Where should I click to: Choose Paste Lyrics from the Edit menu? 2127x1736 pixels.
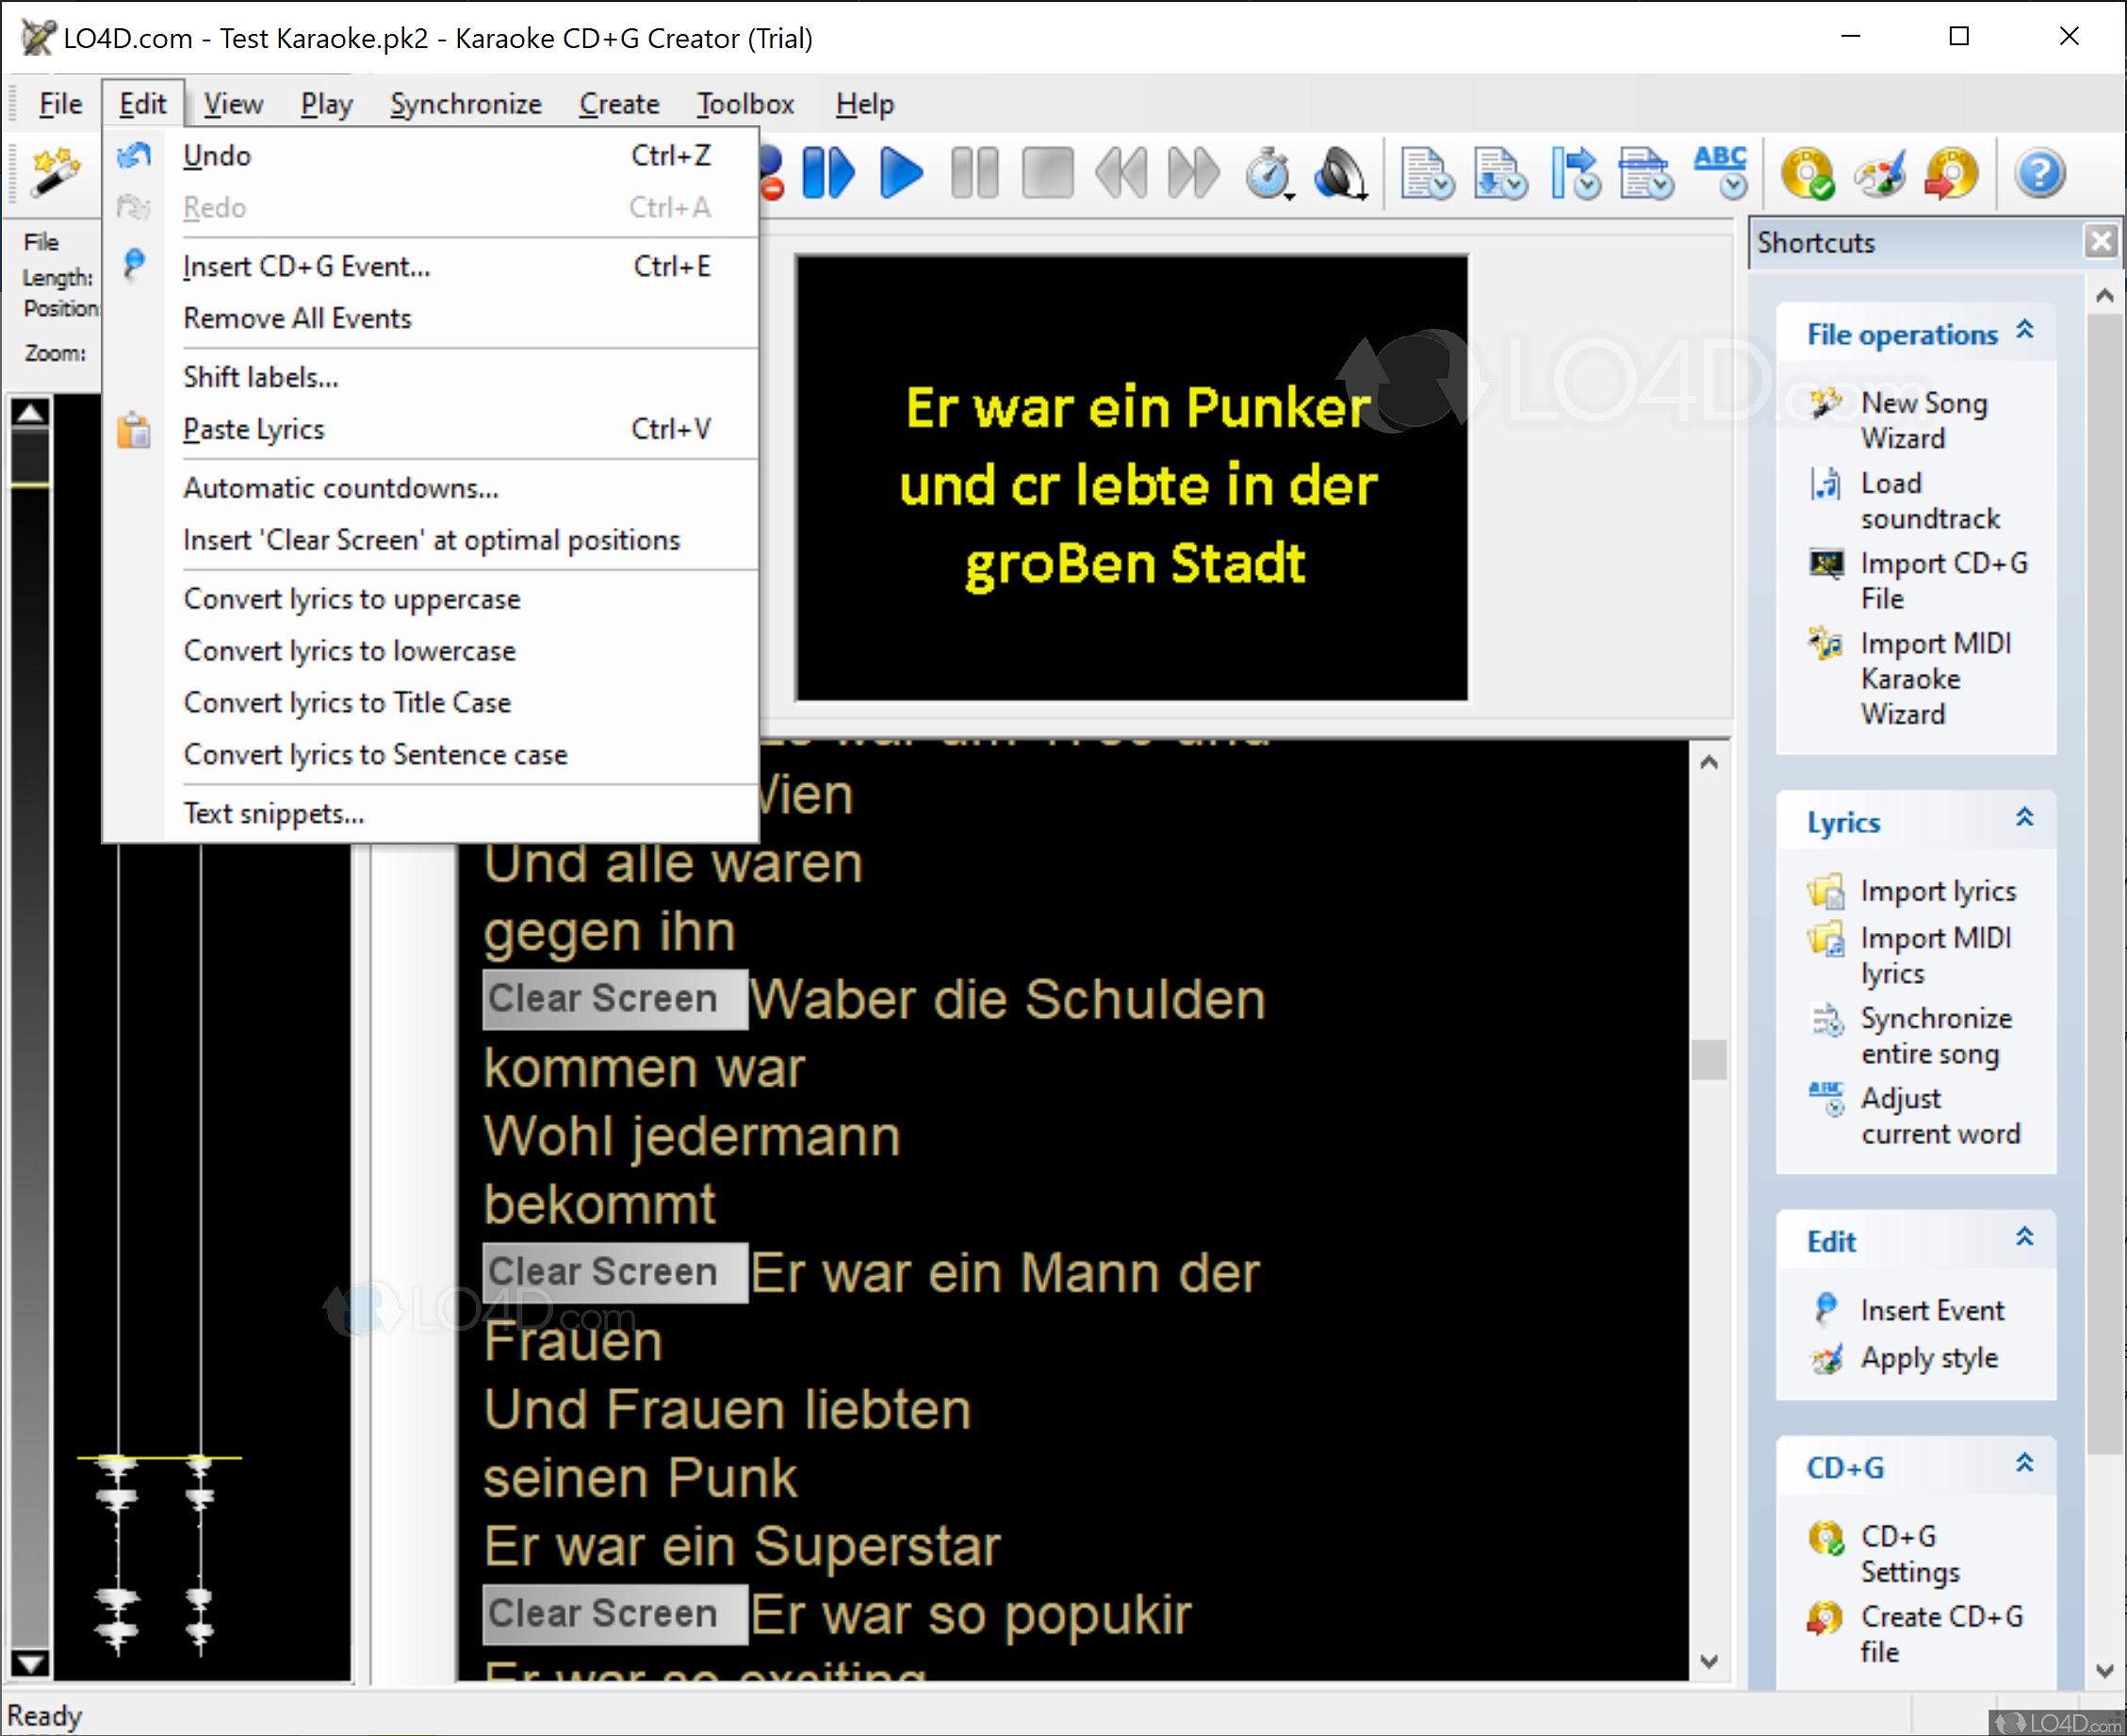[253, 428]
